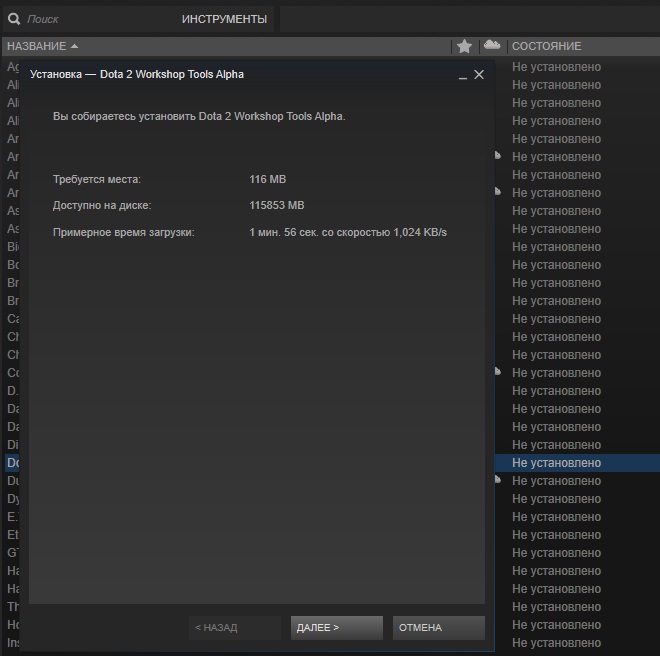The width and height of the screenshot is (660, 656).
Task: Click the < НАЗАД button
Action: pos(234,628)
